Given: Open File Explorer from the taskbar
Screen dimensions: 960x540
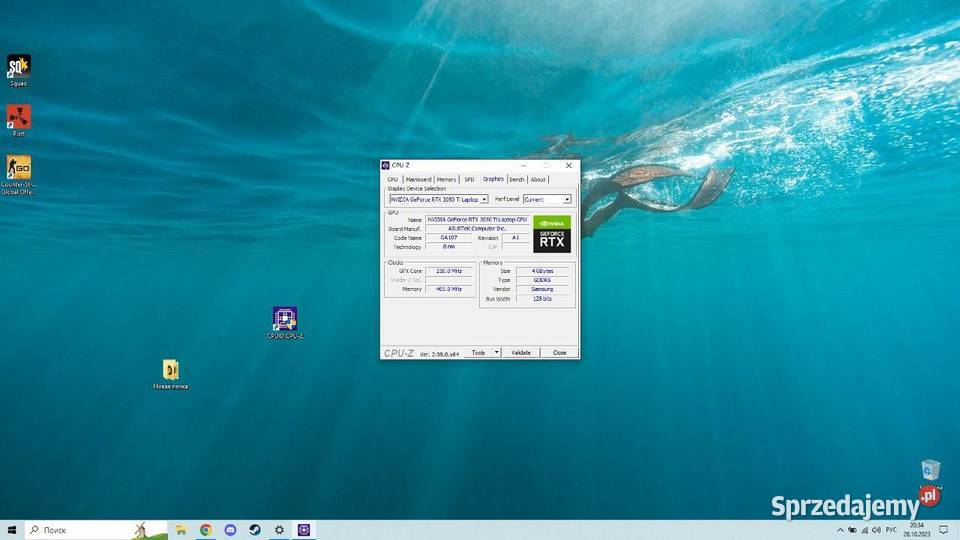Looking at the screenshot, I should click(181, 530).
